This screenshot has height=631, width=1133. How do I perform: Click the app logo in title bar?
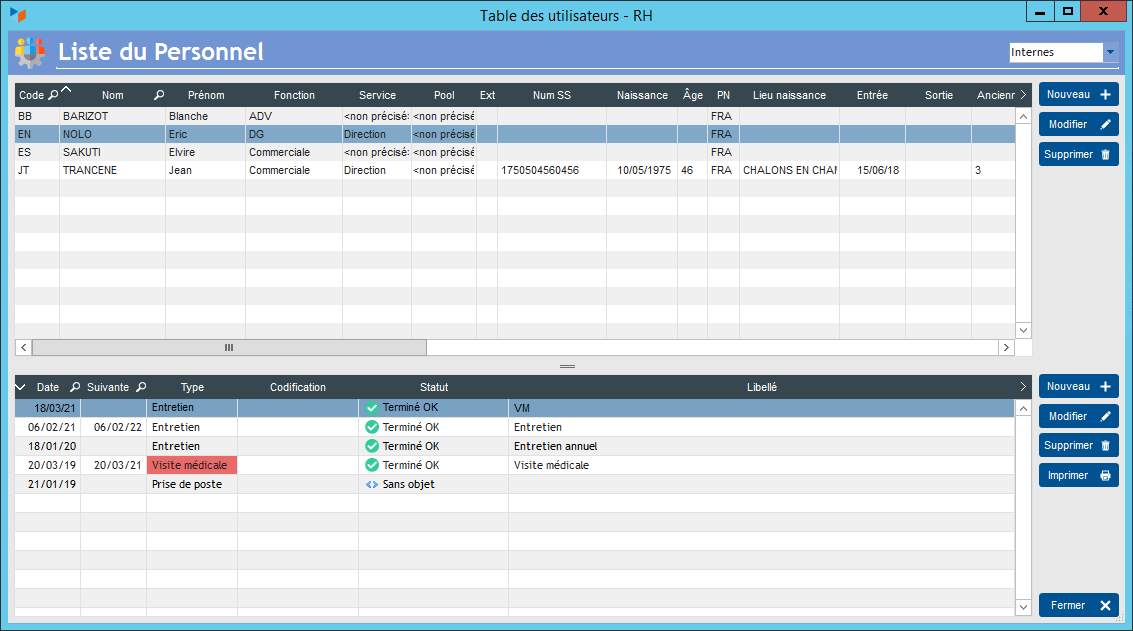[x=18, y=15]
